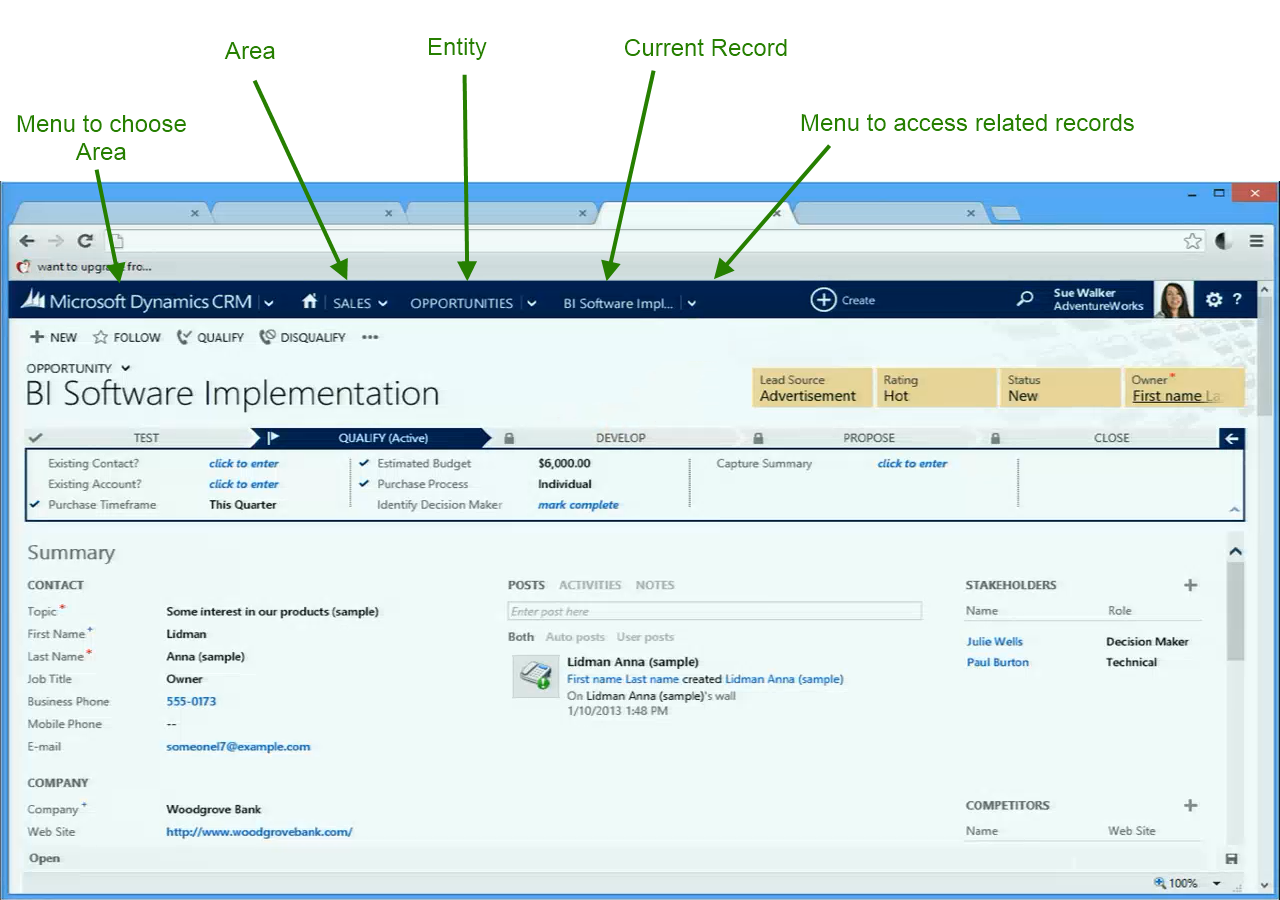The width and height of the screenshot is (1280, 900).
Task: Add a competitor with plus icon
Action: pyautogui.click(x=1190, y=805)
